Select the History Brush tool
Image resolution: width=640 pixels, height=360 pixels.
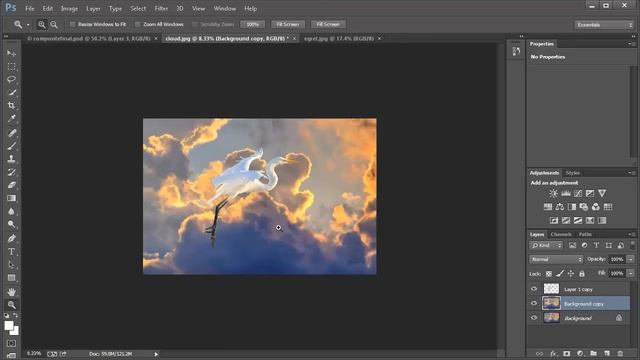coord(11,172)
